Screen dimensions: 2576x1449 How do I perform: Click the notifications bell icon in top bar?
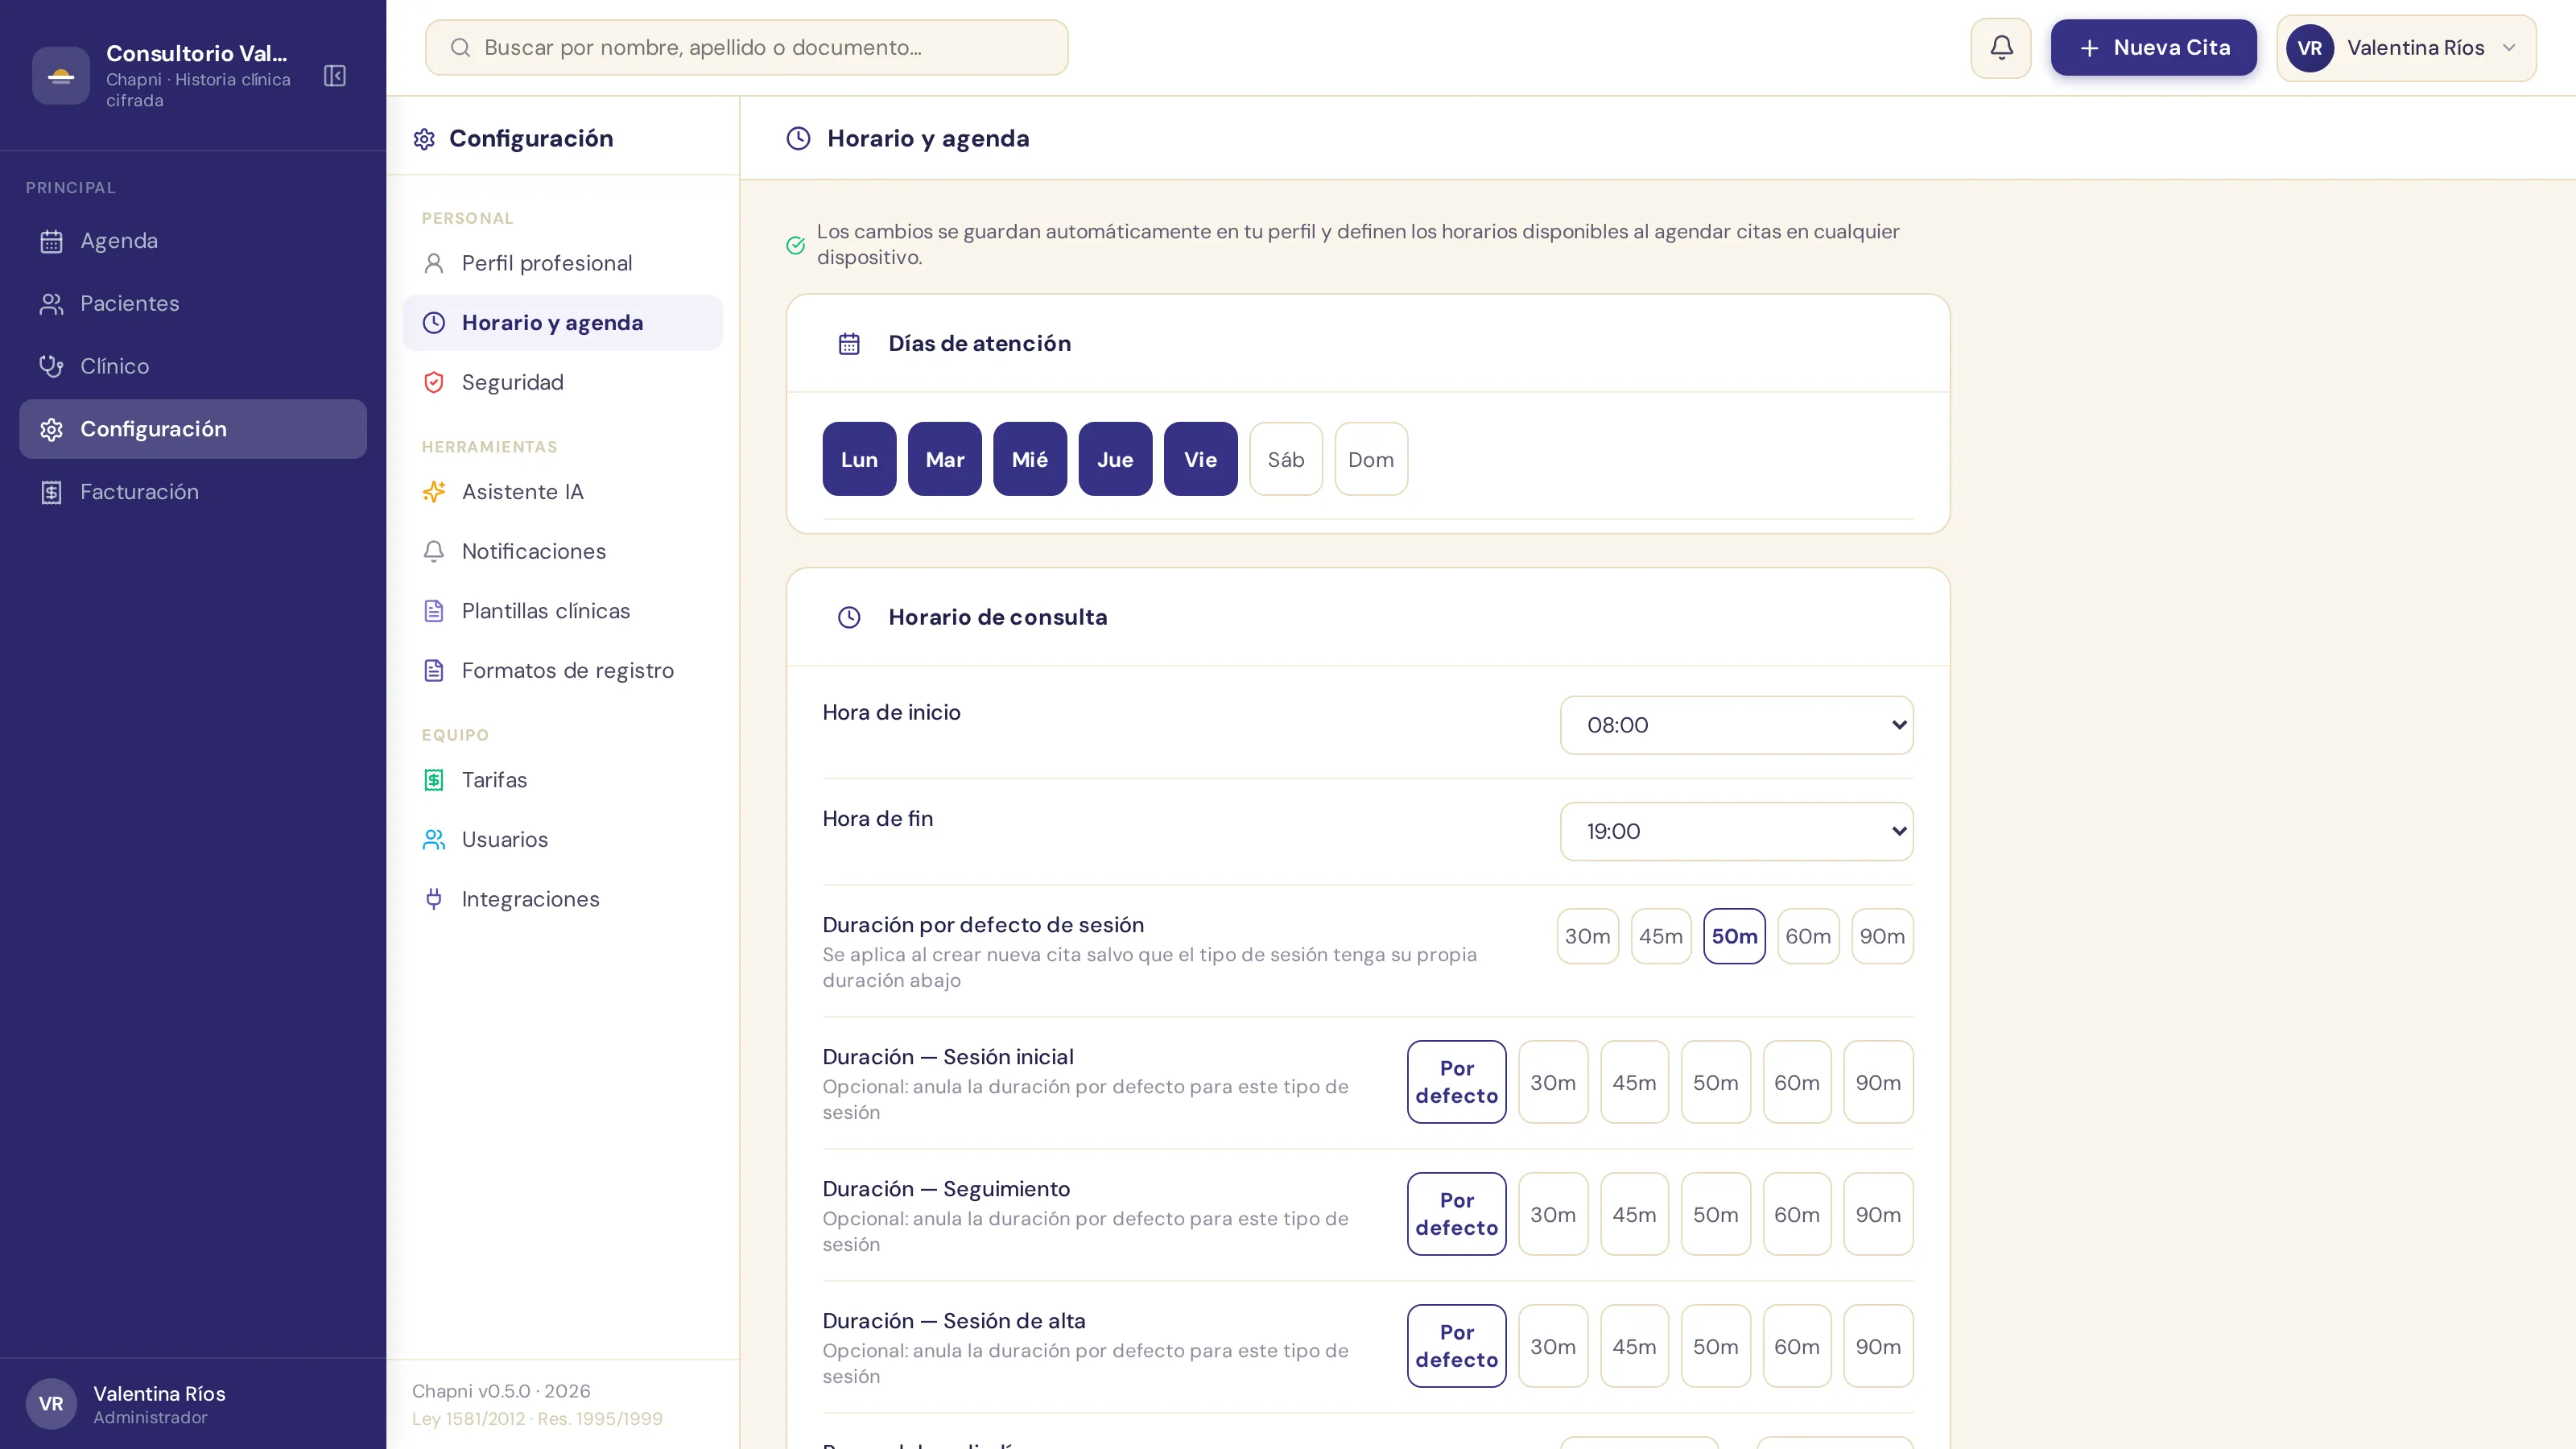(2001, 47)
